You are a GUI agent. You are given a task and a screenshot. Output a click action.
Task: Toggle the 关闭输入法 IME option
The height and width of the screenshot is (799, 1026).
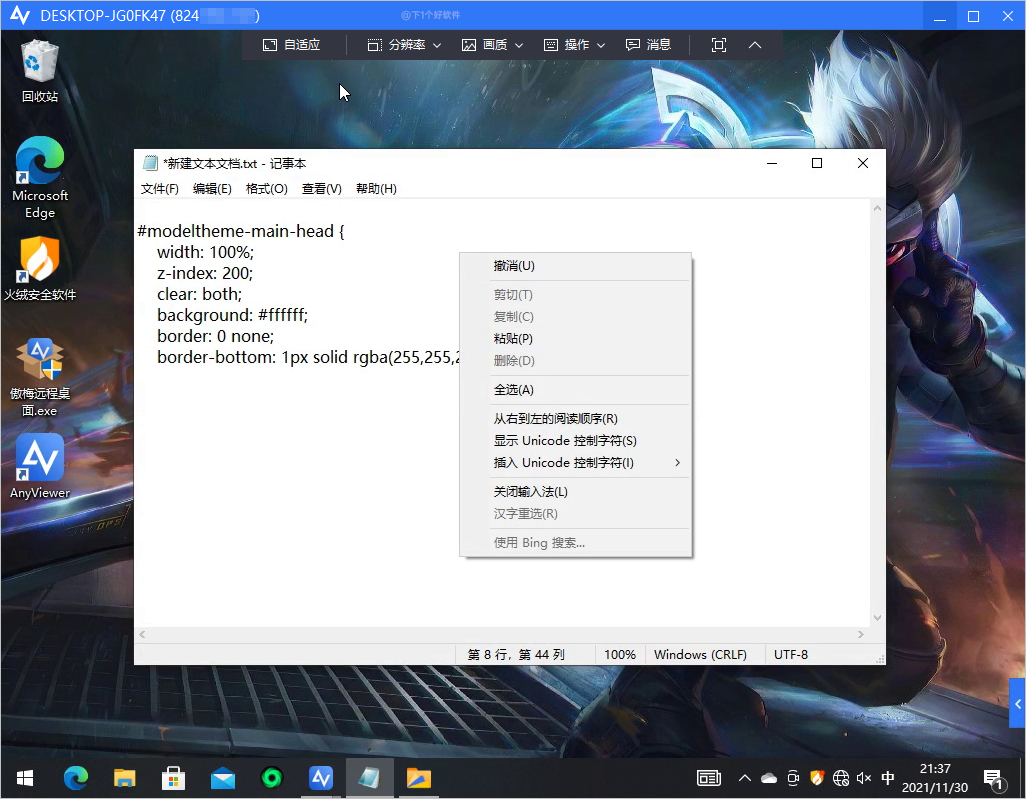(x=530, y=492)
